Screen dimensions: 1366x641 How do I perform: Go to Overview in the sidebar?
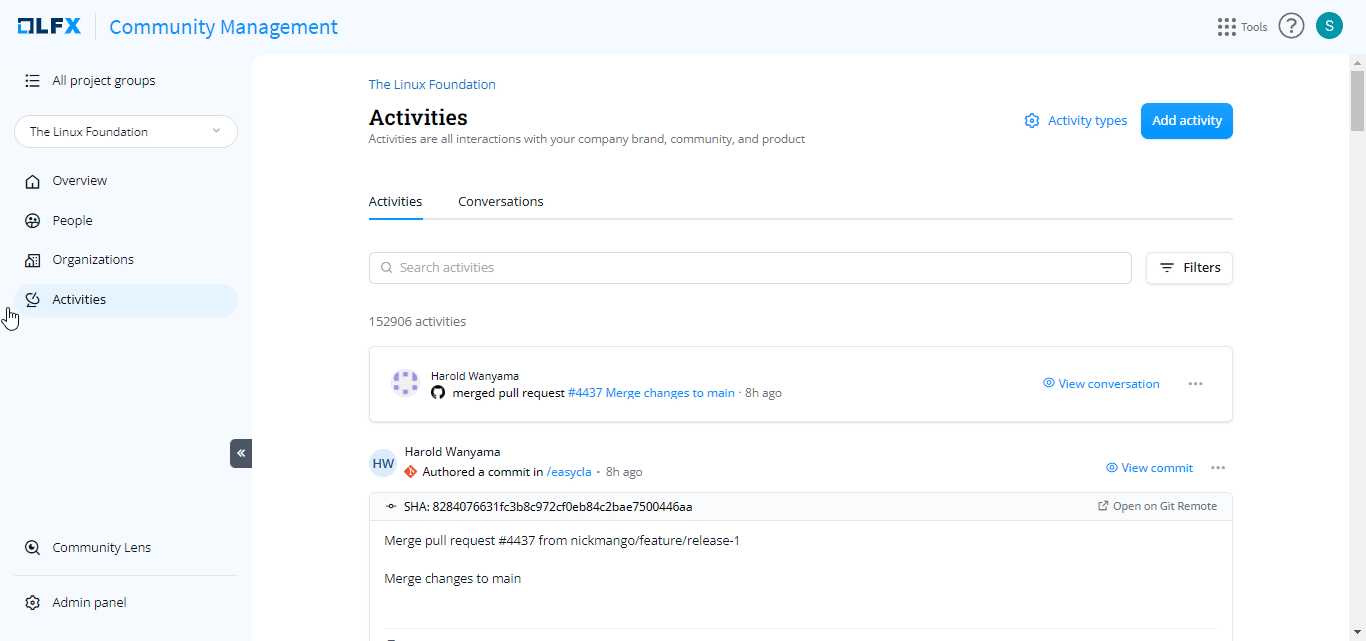pos(79,181)
